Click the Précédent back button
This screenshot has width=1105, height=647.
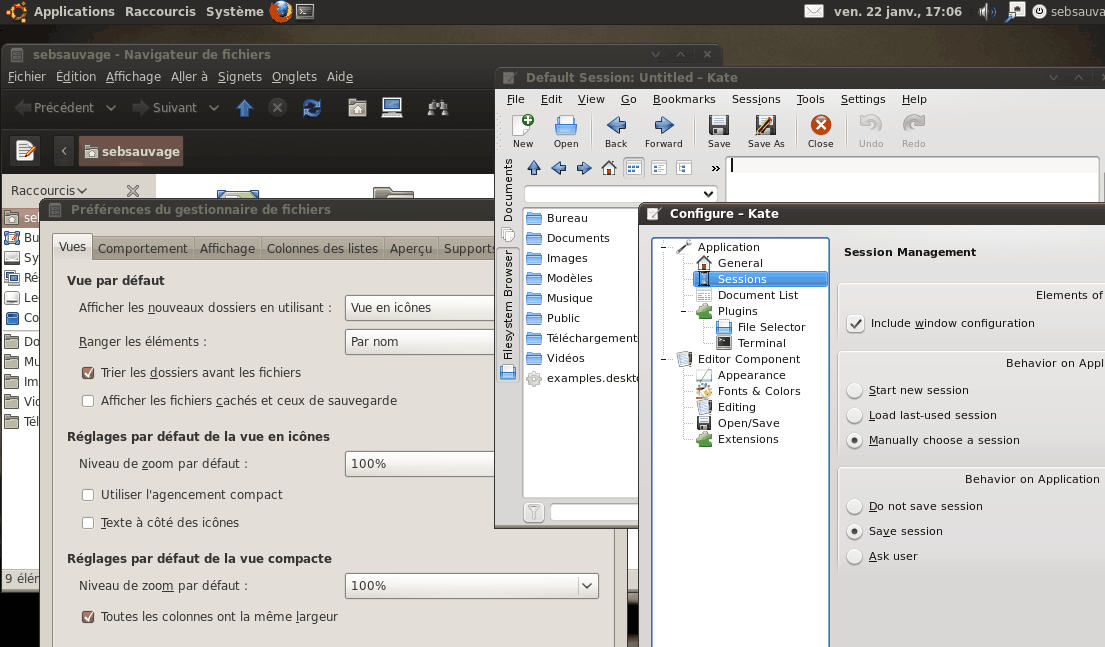(54, 108)
